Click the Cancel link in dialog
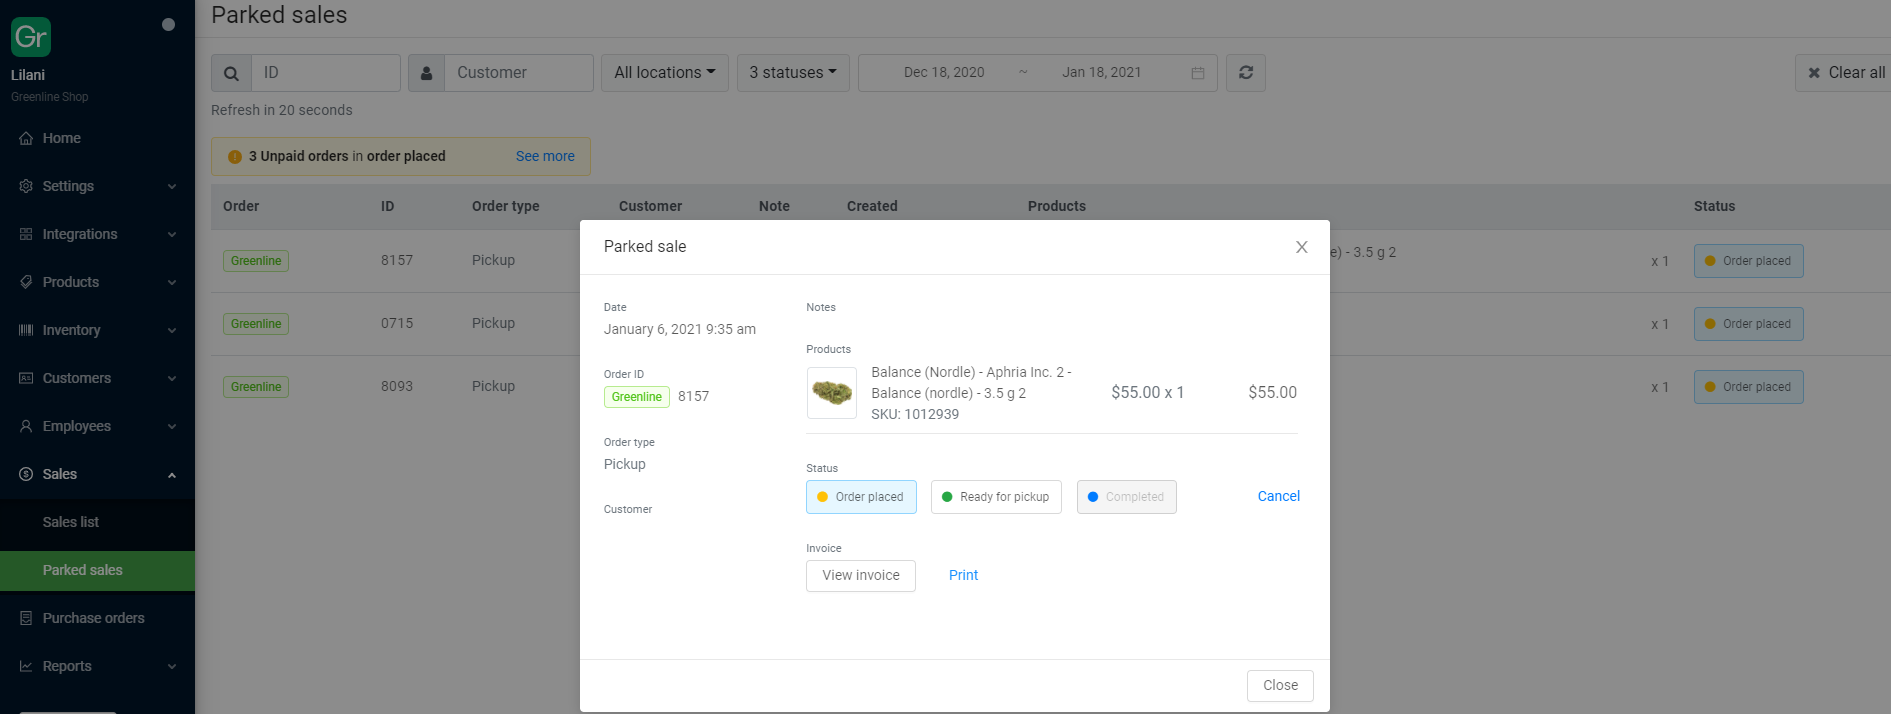 1278,496
